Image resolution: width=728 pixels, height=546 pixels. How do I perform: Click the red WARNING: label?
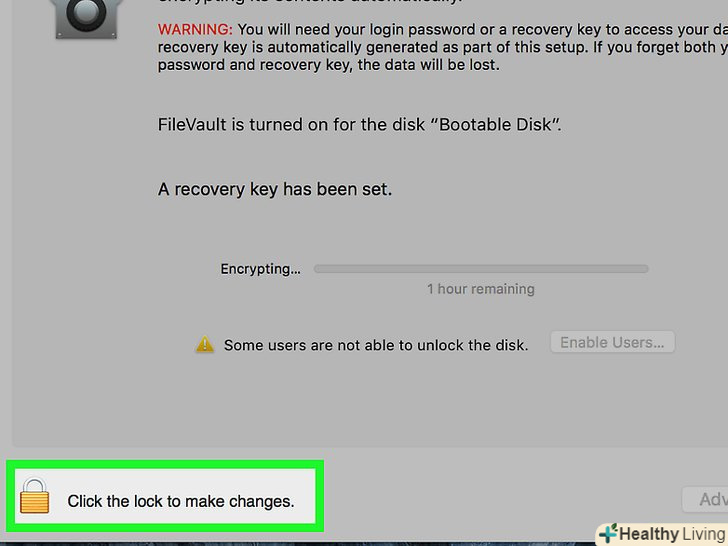(195, 29)
